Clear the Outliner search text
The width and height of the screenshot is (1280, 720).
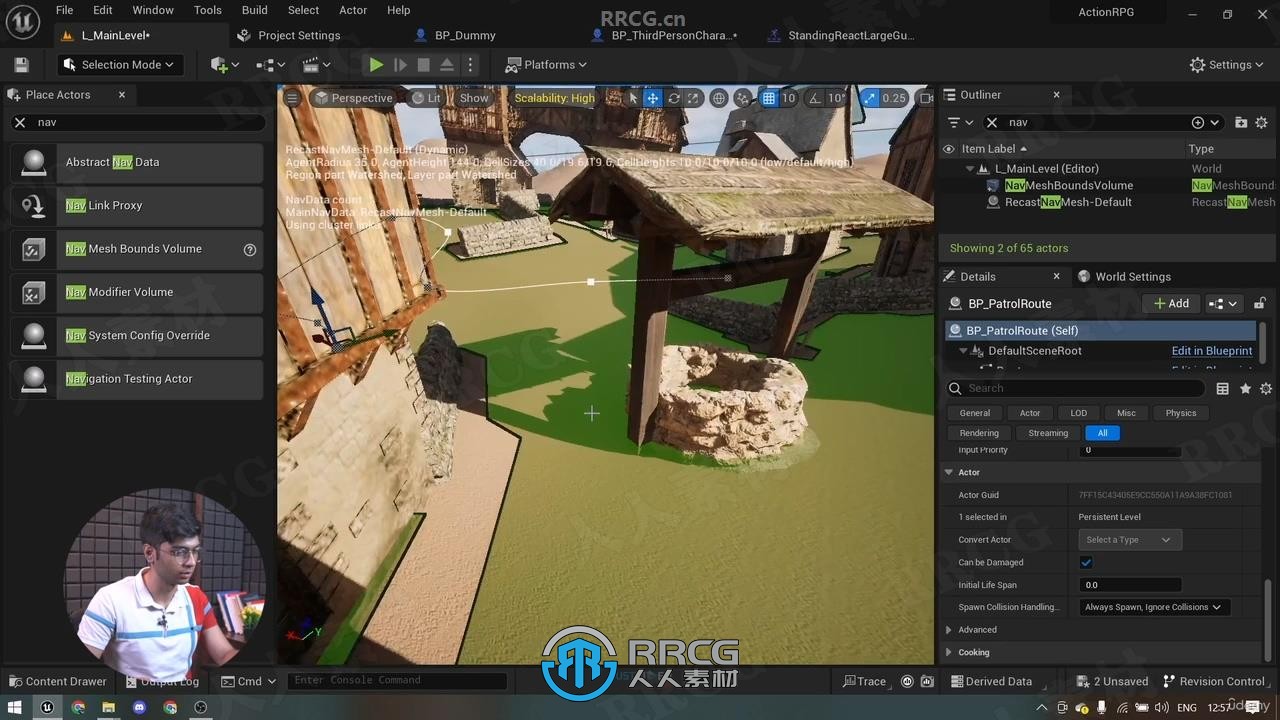click(992, 122)
